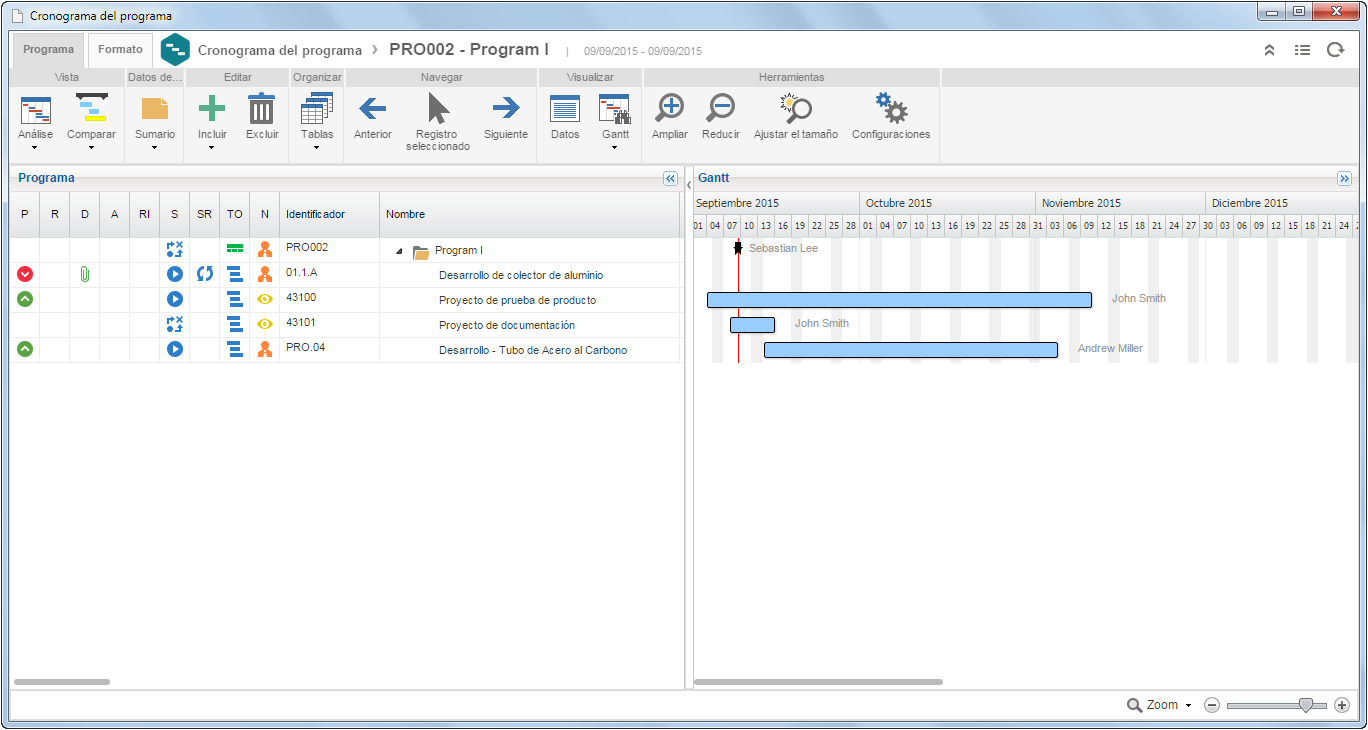Click Ampliar magnifier icon
The image size is (1368, 730).
coord(669,109)
